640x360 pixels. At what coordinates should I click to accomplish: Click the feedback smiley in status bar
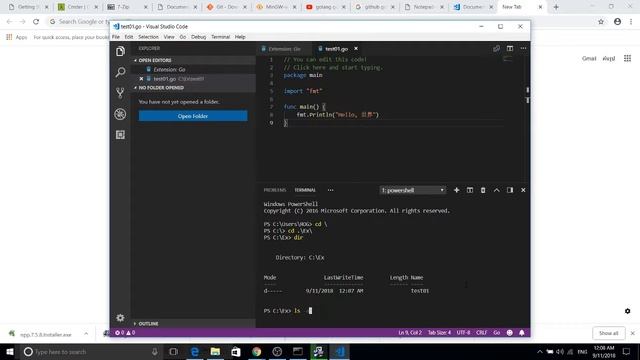(x=509, y=333)
